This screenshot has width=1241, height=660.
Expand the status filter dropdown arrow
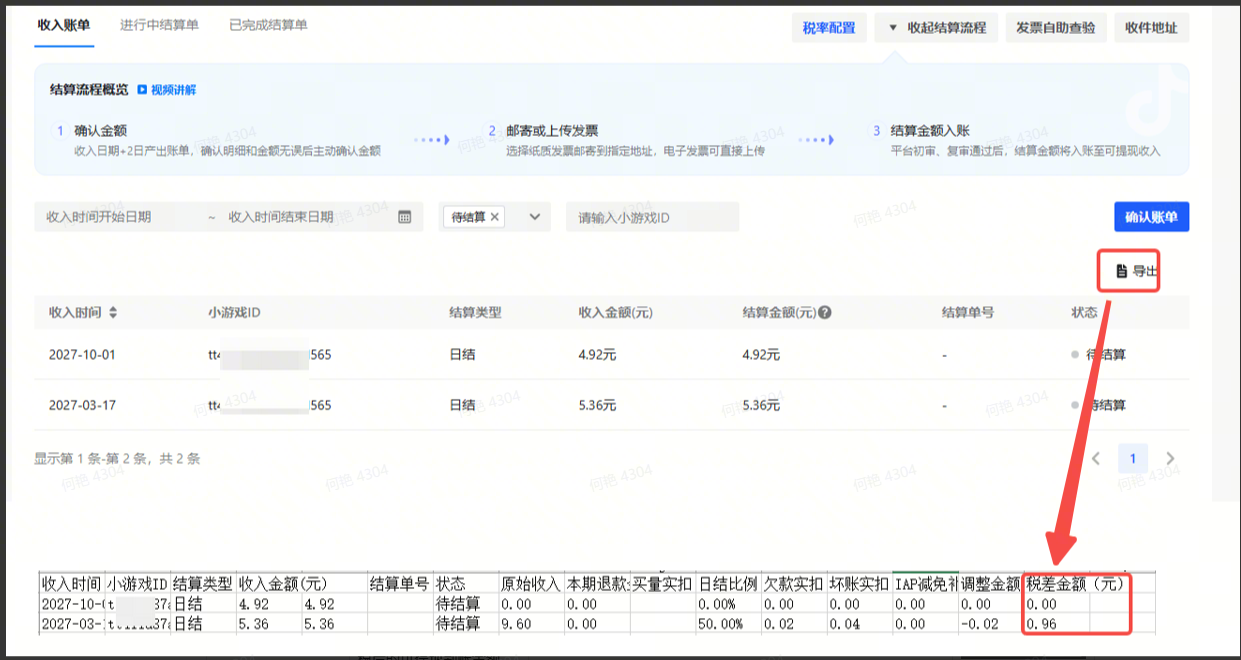534,217
